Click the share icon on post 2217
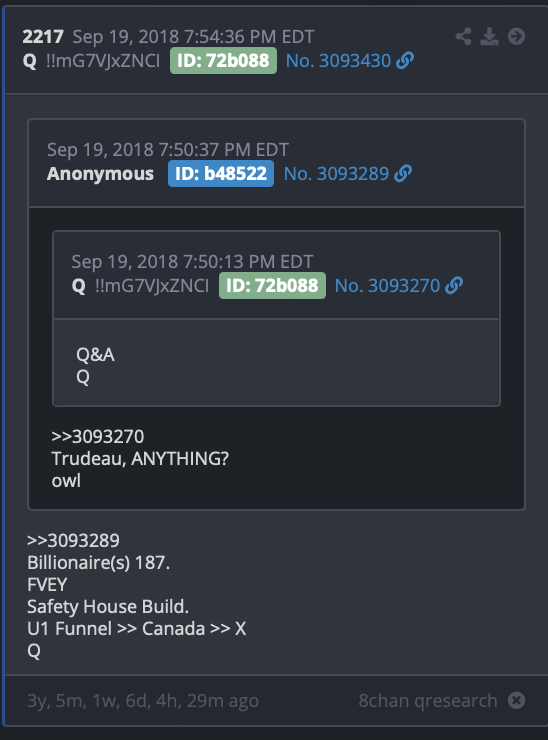The width and height of the screenshot is (548, 740). tap(464, 36)
